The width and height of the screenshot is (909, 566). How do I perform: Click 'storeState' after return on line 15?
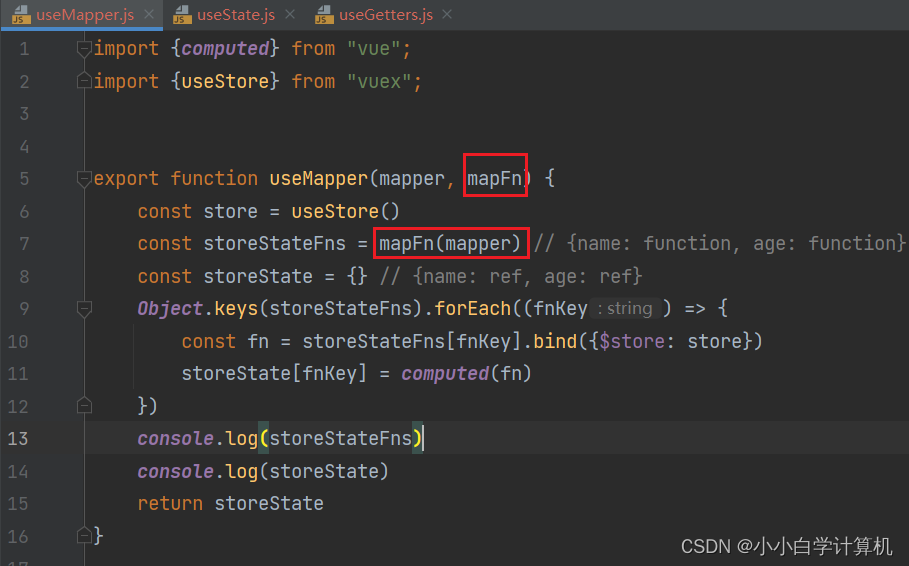(x=269, y=503)
